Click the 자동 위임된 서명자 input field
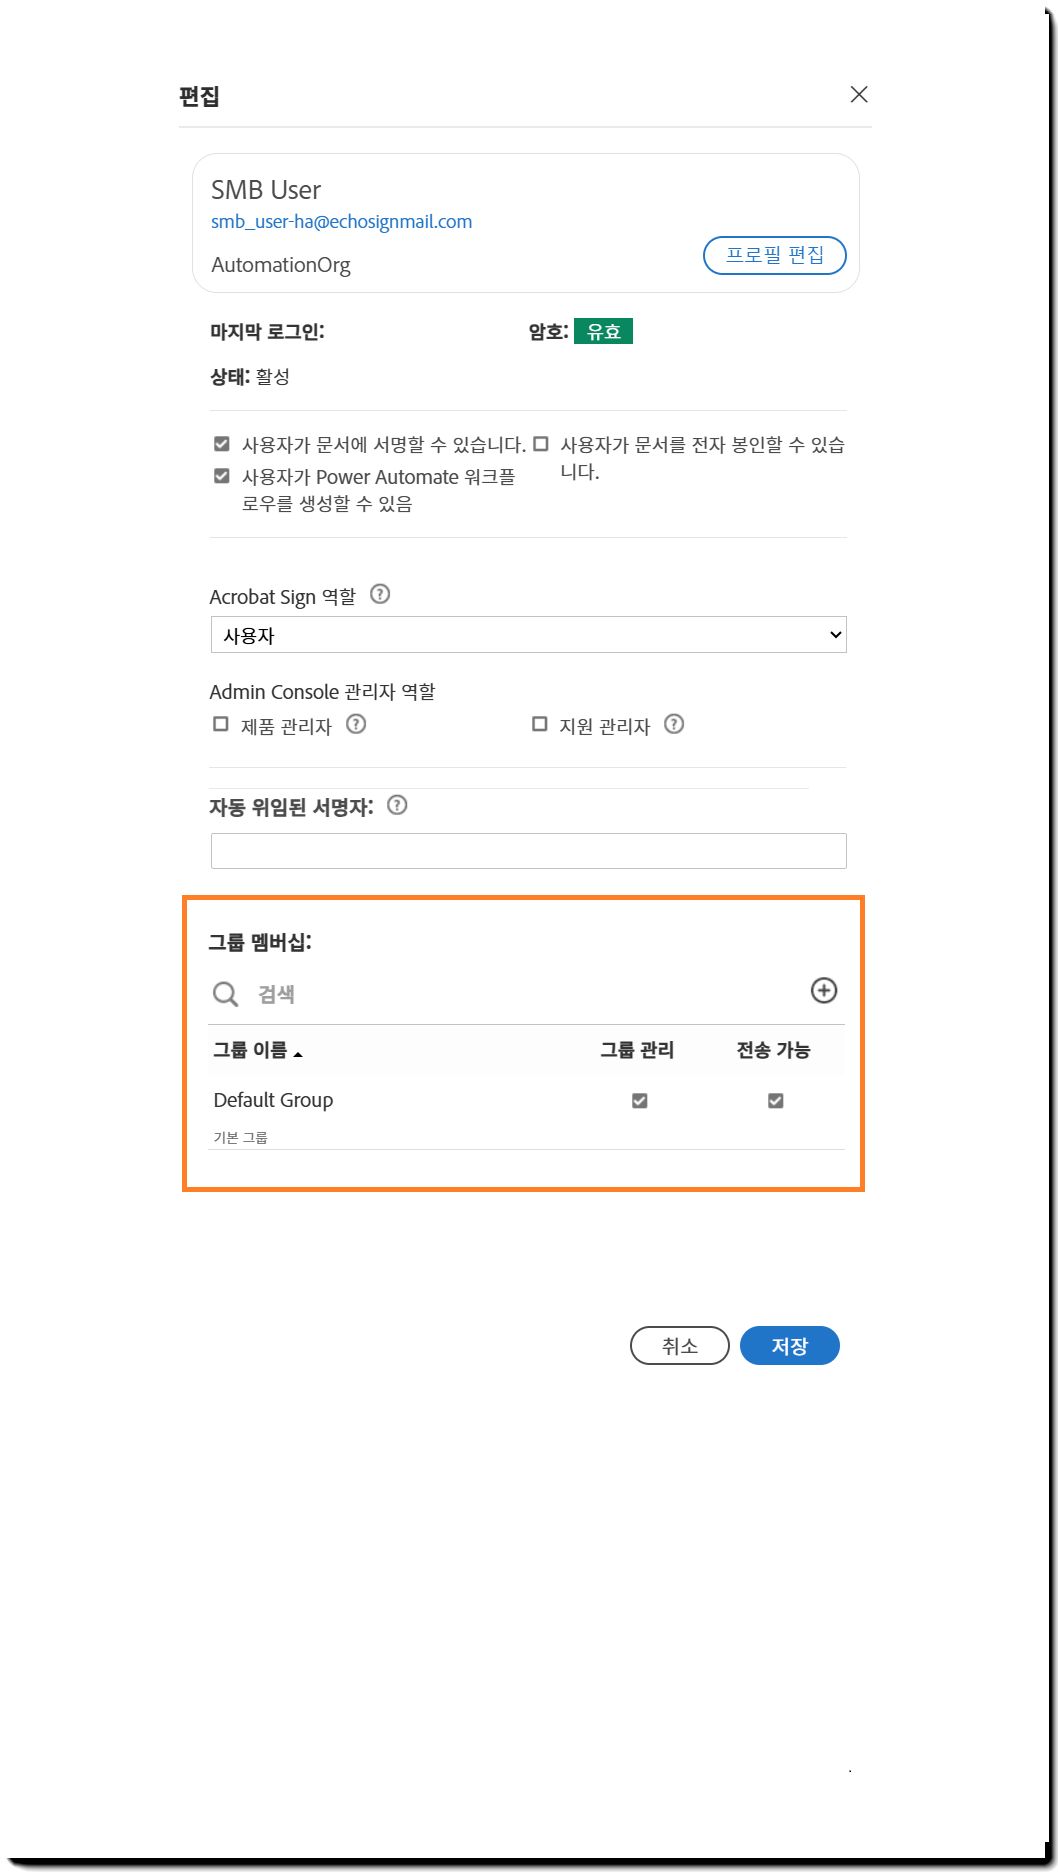Viewport: 1058px width, 1873px height. pyautogui.click(x=528, y=851)
